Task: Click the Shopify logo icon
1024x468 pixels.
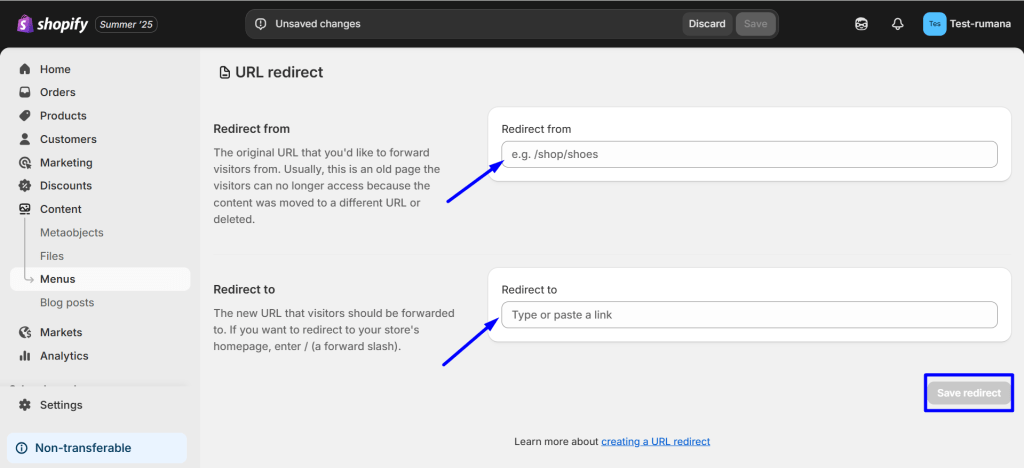Action: click(x=25, y=24)
